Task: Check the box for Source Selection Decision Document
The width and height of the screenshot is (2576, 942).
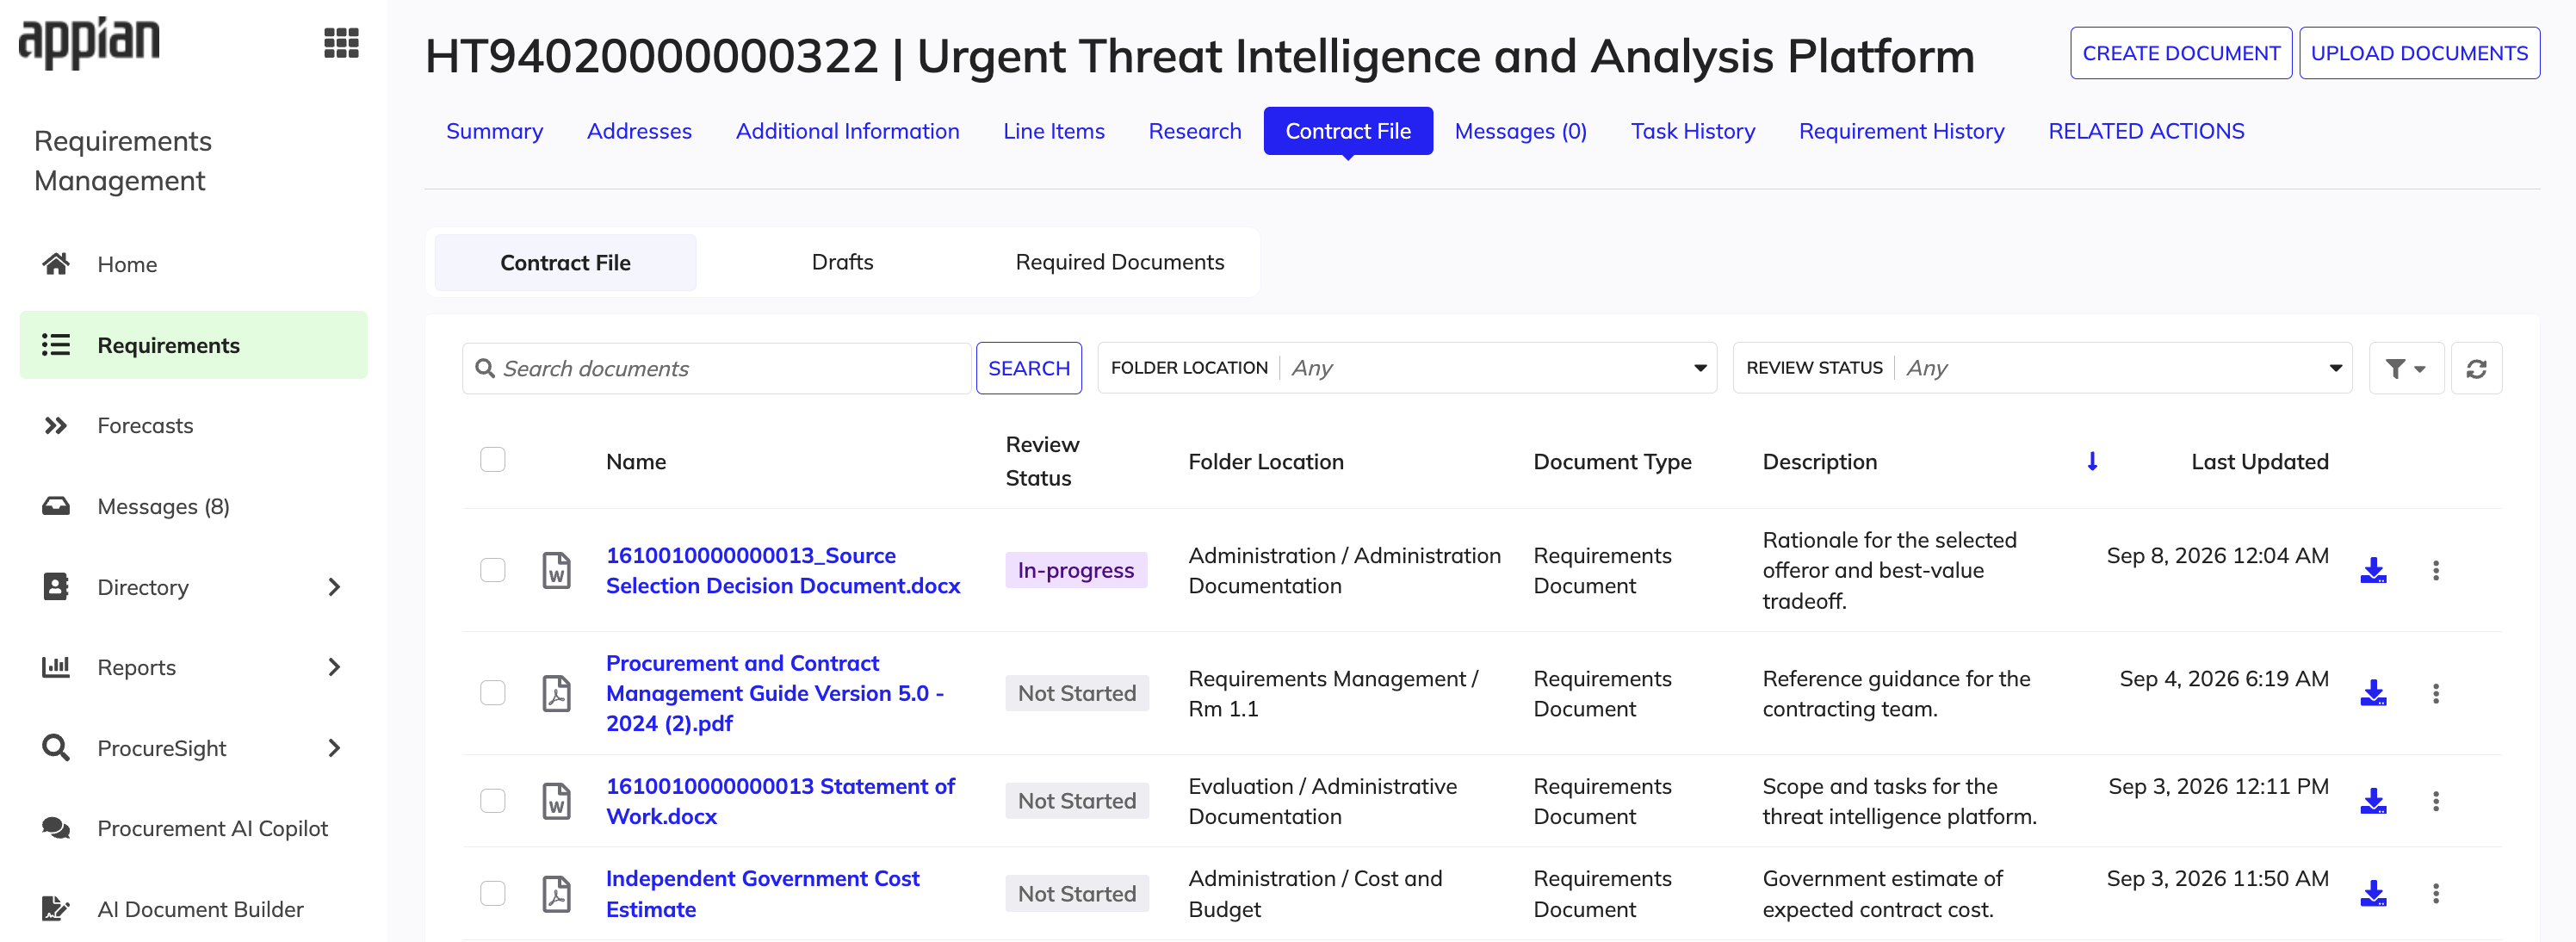Action: [x=493, y=570]
